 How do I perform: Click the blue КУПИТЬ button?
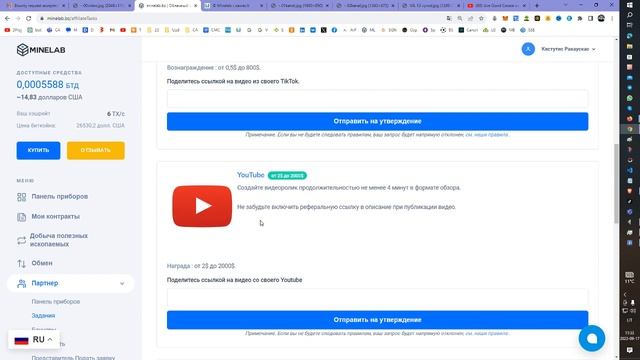(x=38, y=151)
